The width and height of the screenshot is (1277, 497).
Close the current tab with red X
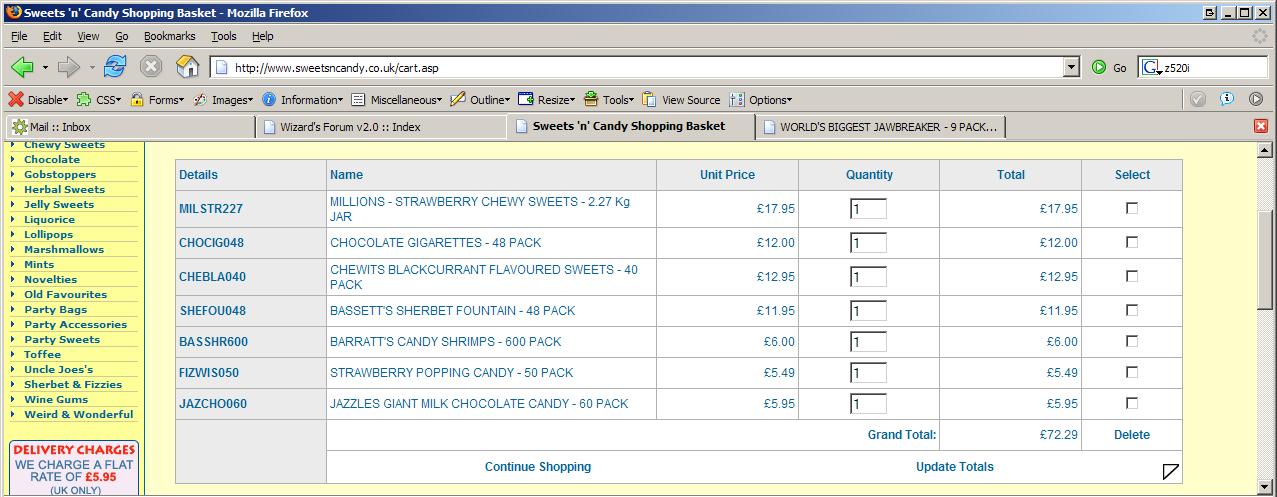point(1261,127)
